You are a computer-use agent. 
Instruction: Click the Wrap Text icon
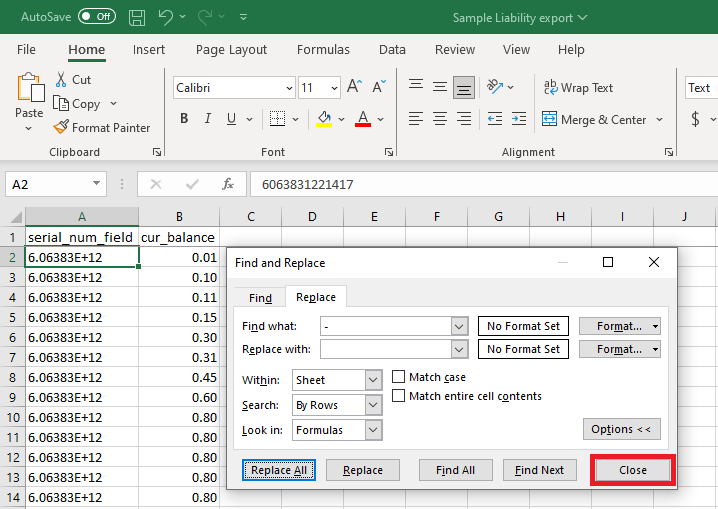point(550,87)
